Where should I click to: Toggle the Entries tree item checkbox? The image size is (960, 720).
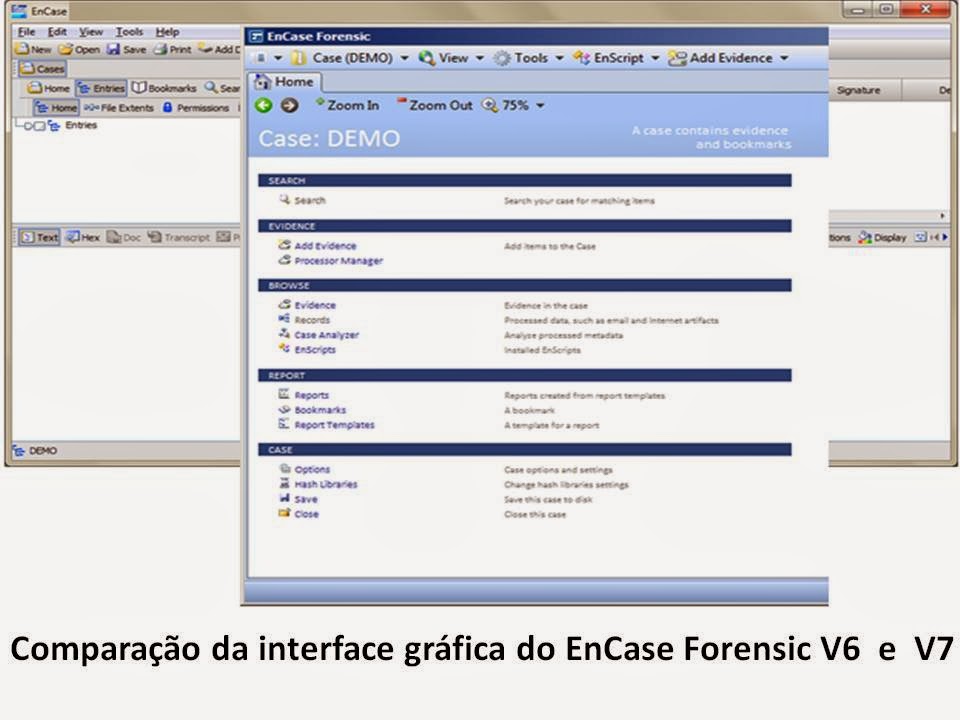(40, 126)
